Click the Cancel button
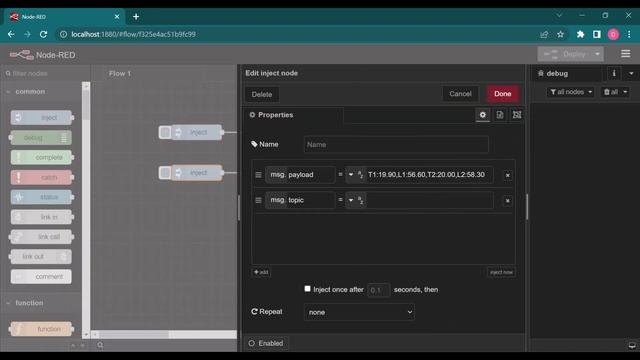The image size is (640, 360). 460,94
